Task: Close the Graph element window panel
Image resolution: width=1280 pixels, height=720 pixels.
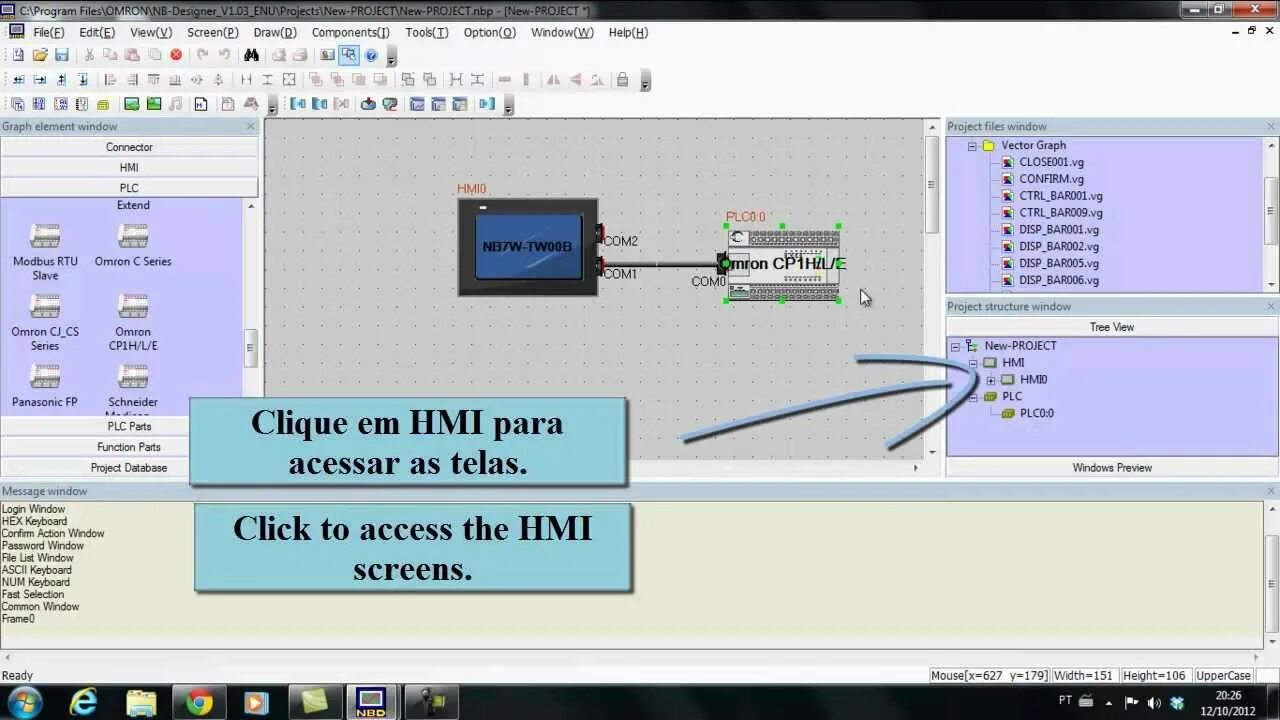Action: pos(251,127)
